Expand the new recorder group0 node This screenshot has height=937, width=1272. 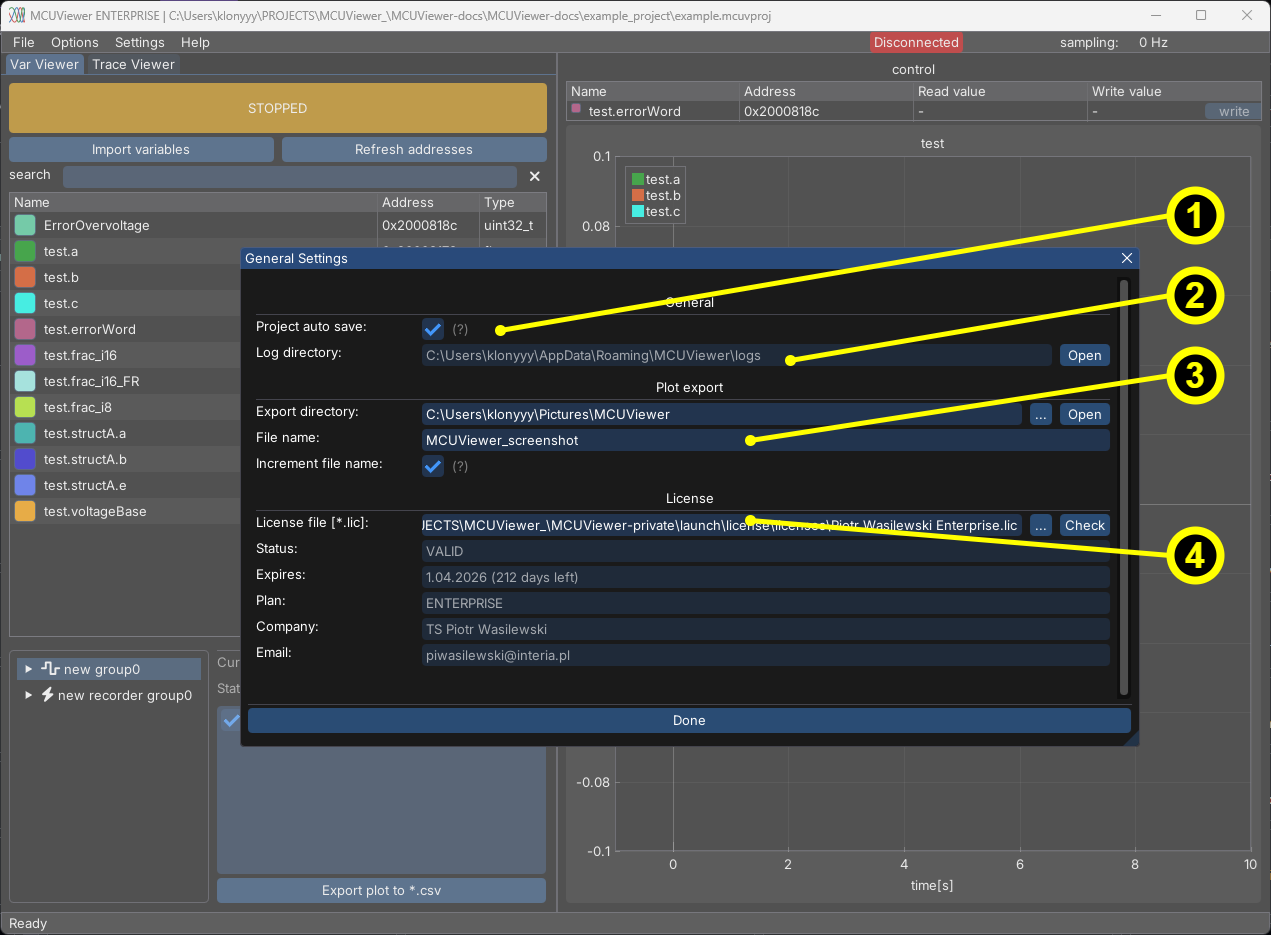[29, 695]
